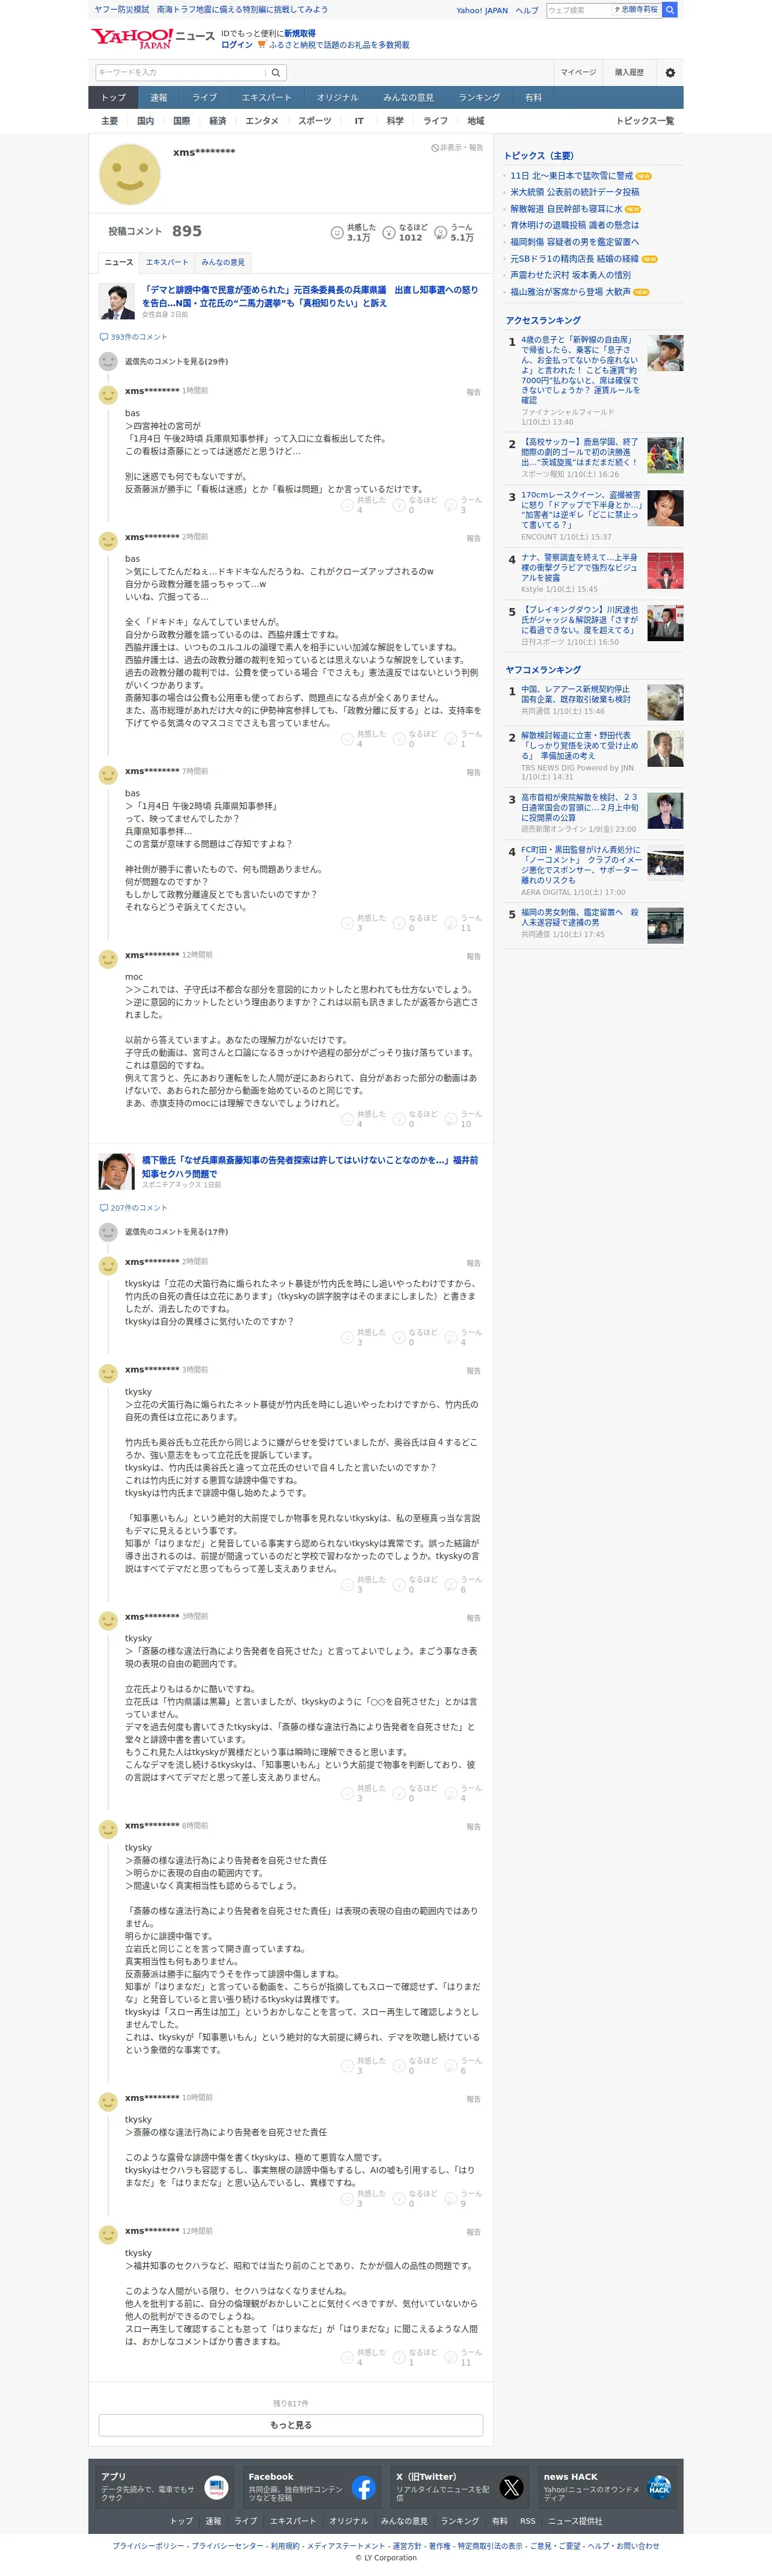Click the マイページ button
The height and width of the screenshot is (2576, 772).
coord(578,73)
